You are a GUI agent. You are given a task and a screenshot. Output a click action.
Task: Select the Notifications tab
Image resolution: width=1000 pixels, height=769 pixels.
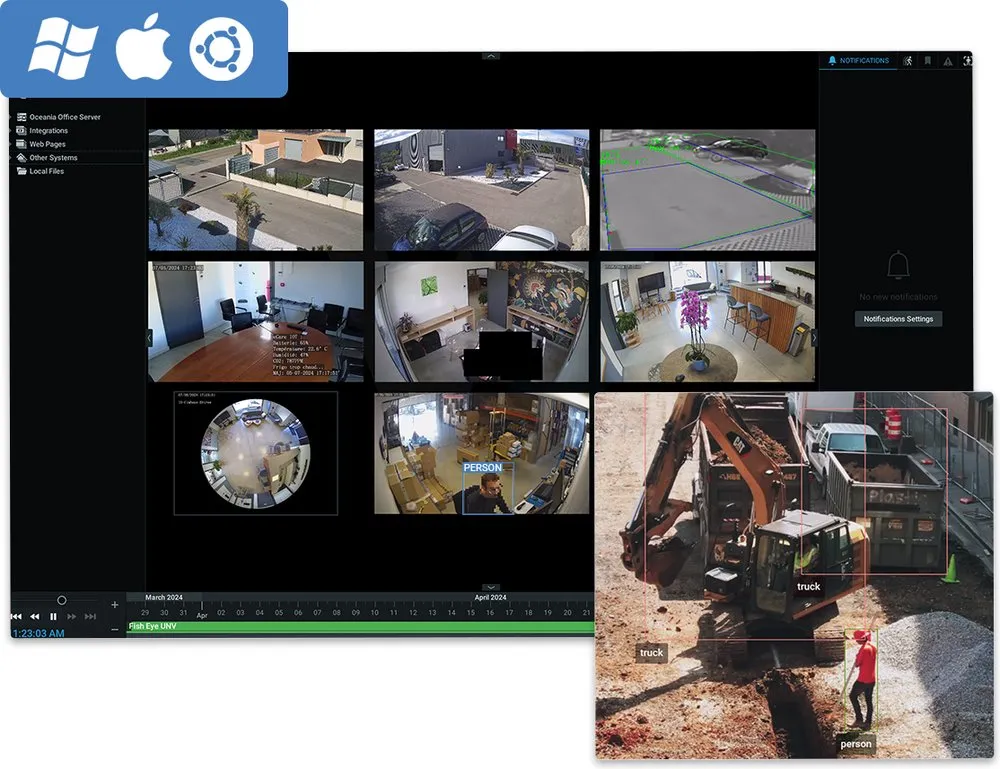point(858,61)
